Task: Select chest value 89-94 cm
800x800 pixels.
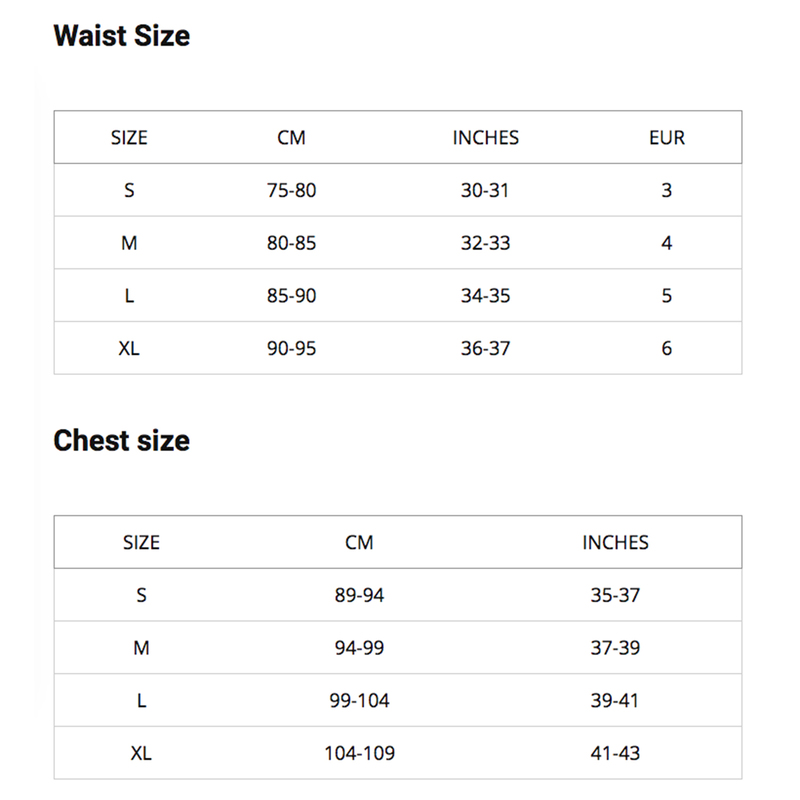Action: (359, 595)
